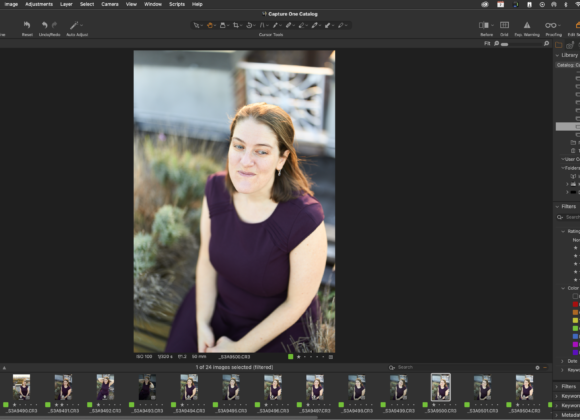Filter by red color tag
The width and height of the screenshot is (580, 420).
coord(575,304)
